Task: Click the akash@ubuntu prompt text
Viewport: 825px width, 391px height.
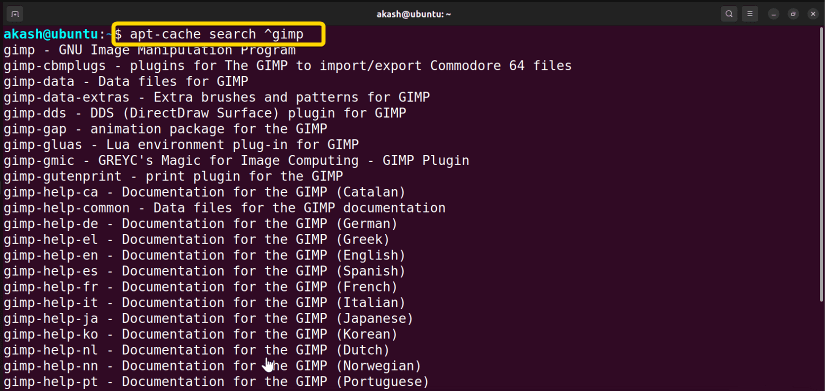Action: [50, 35]
